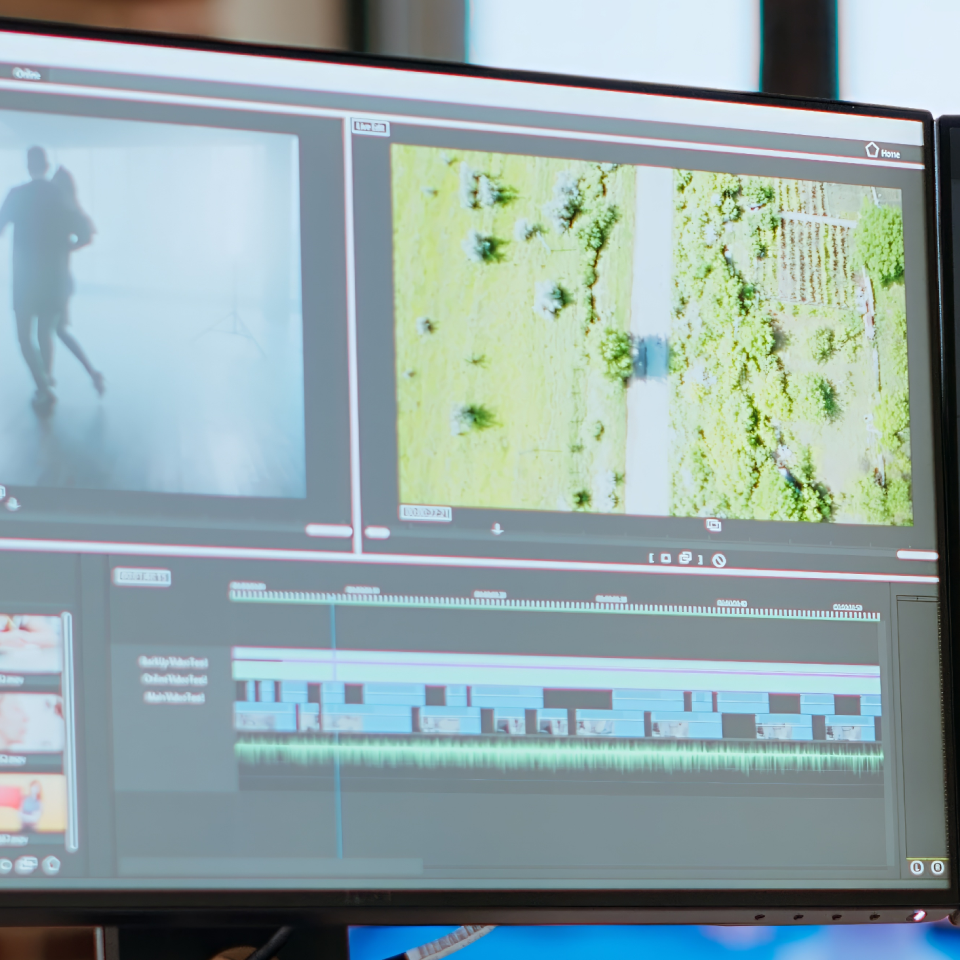The width and height of the screenshot is (960, 960).
Task: Click the overlapping-frames icon under the aerial preview
Action: click(x=713, y=525)
